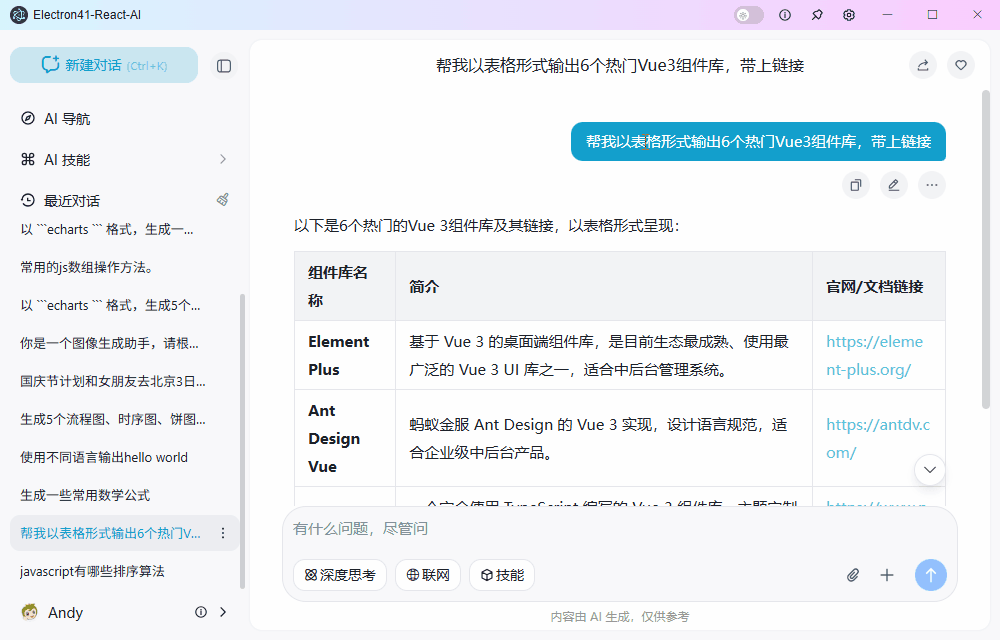Clear recent conversations with the broom icon
Image resolution: width=1000 pixels, height=640 pixels.
pyautogui.click(x=223, y=200)
